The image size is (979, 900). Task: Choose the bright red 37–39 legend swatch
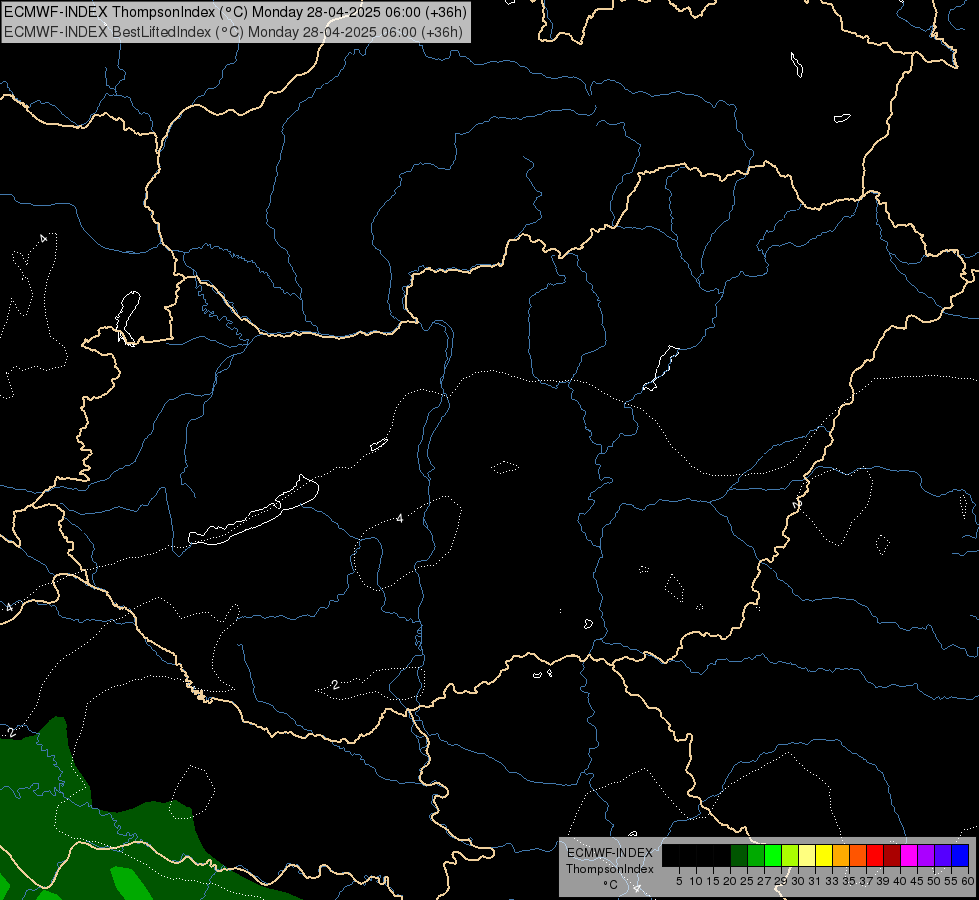(x=875, y=855)
